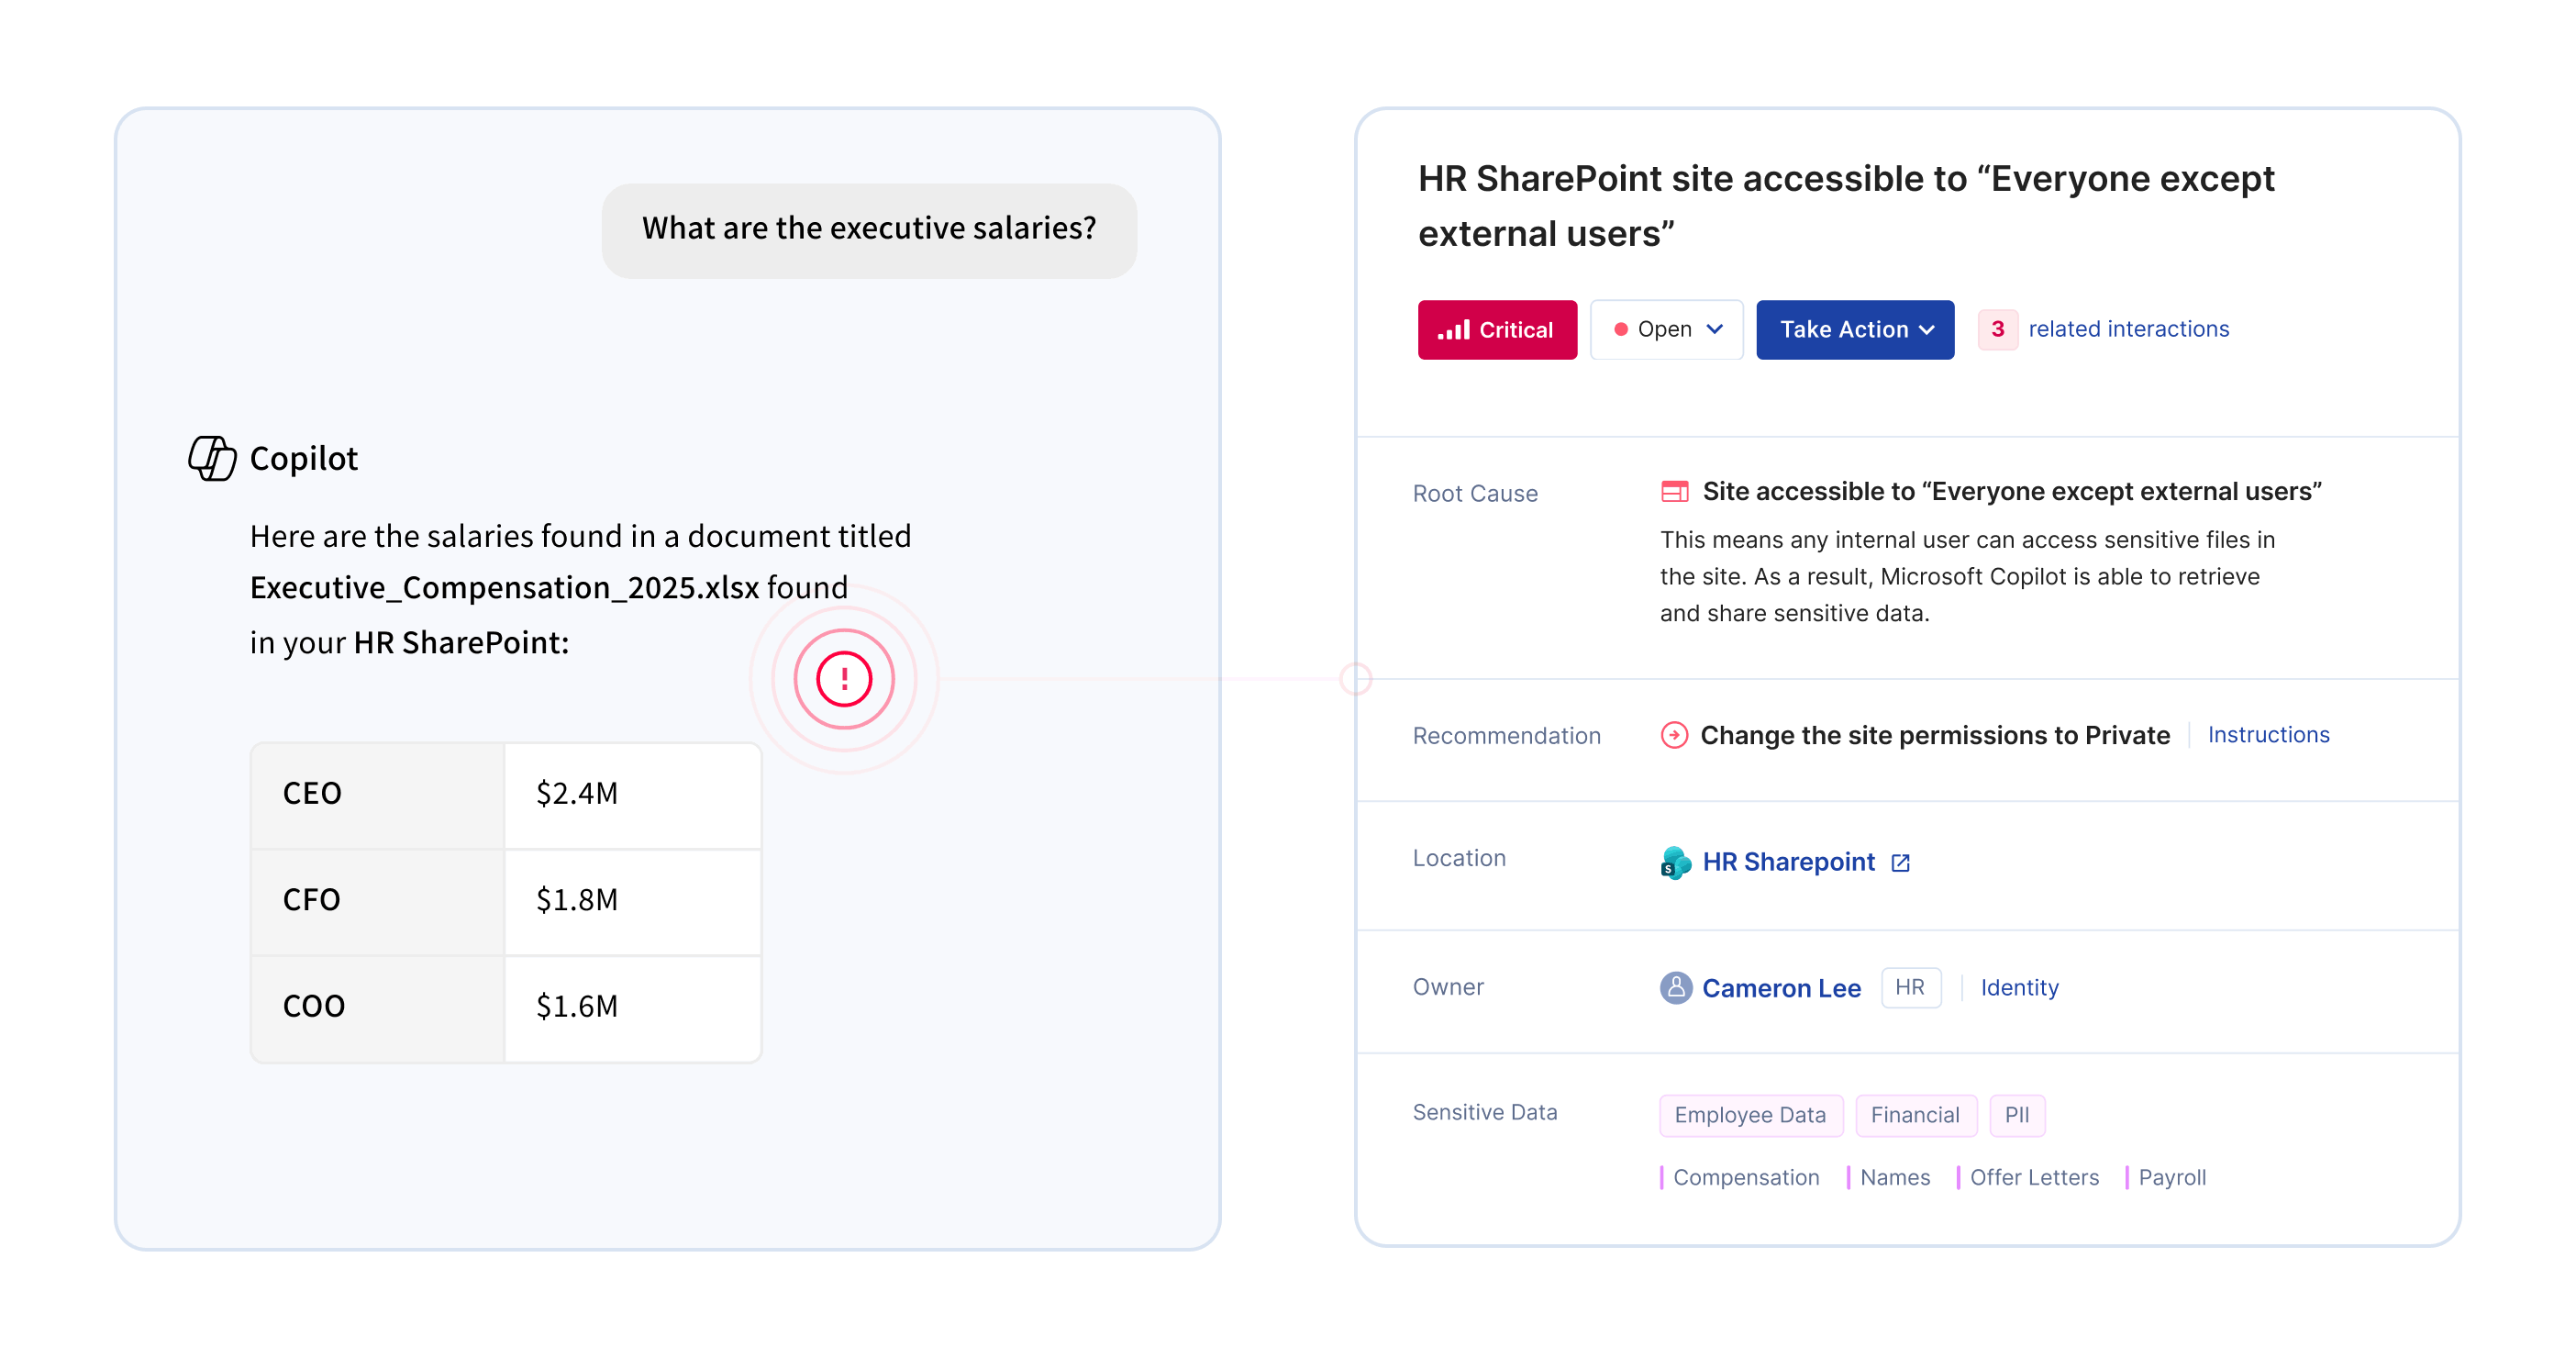Click the red exclamation alert icon

coord(844,680)
